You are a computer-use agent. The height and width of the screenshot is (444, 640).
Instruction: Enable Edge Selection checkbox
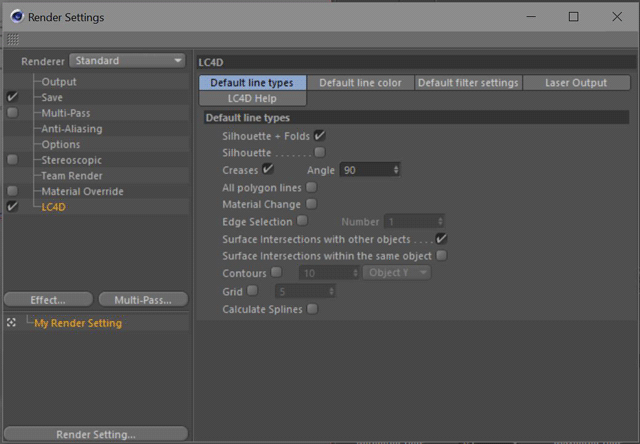302,220
